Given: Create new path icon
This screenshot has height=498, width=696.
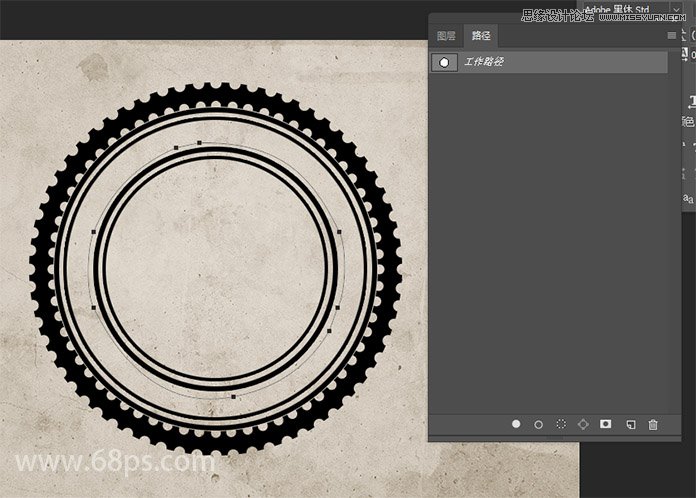Looking at the screenshot, I should [x=630, y=425].
